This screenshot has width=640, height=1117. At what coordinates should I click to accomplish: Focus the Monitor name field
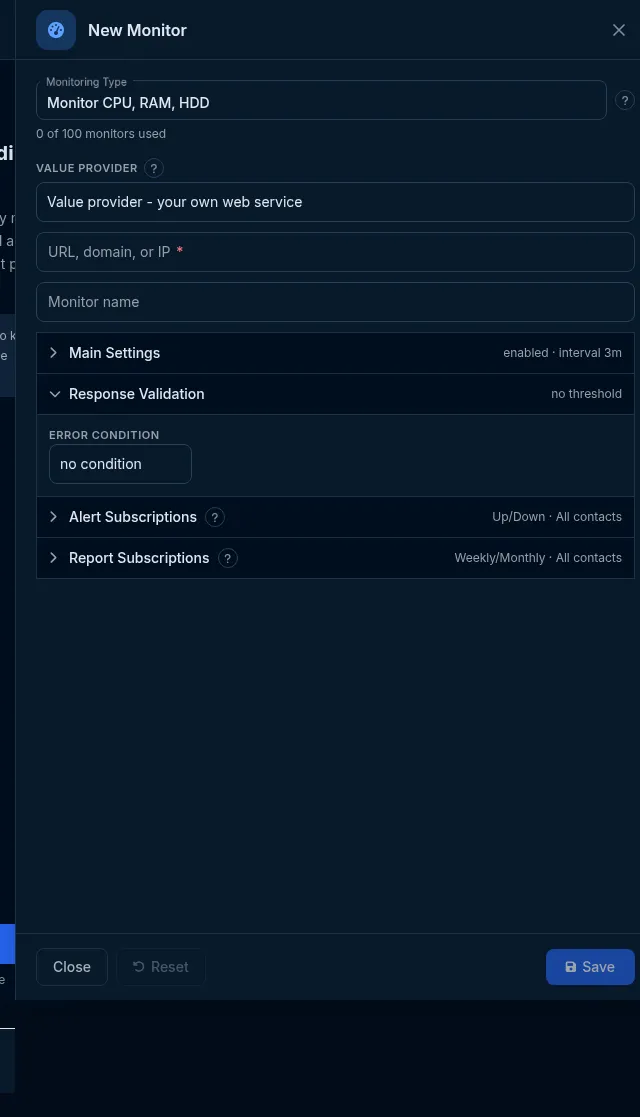(x=335, y=302)
